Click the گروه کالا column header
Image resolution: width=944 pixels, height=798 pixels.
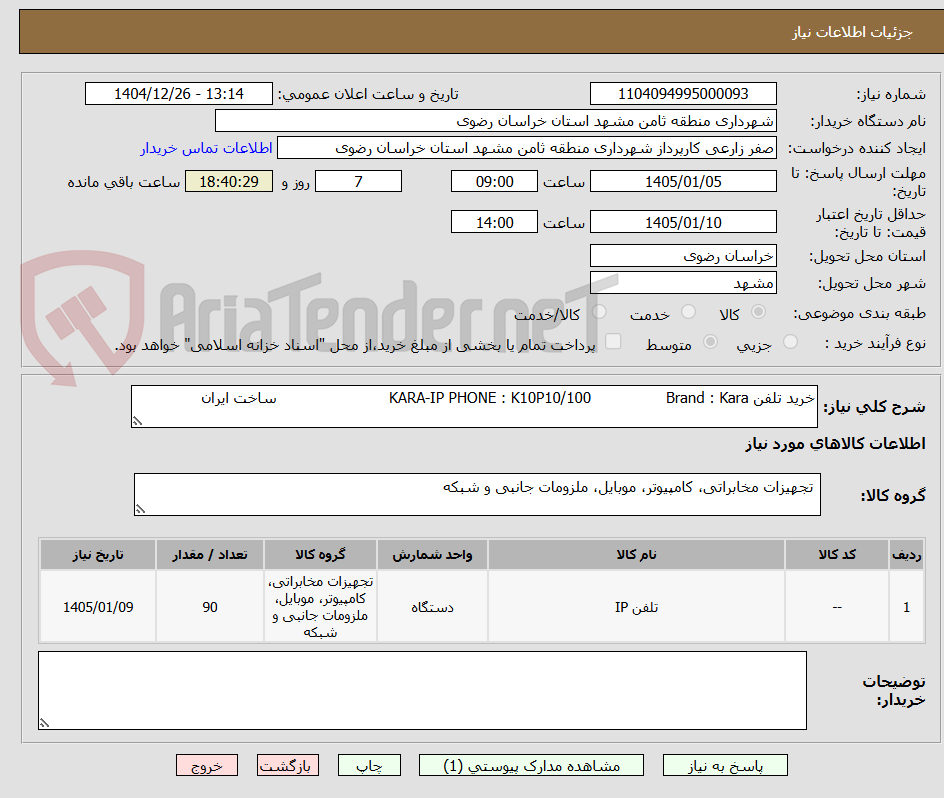tap(320, 555)
